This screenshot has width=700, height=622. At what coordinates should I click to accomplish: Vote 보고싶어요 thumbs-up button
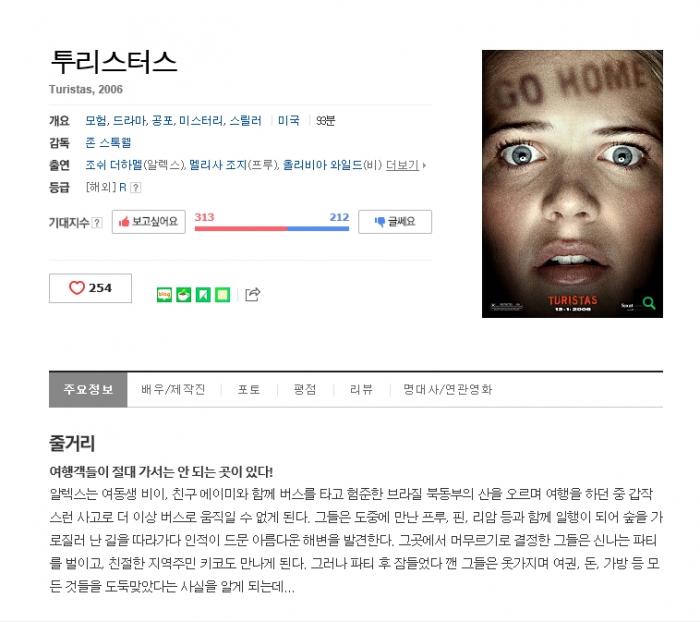(149, 221)
